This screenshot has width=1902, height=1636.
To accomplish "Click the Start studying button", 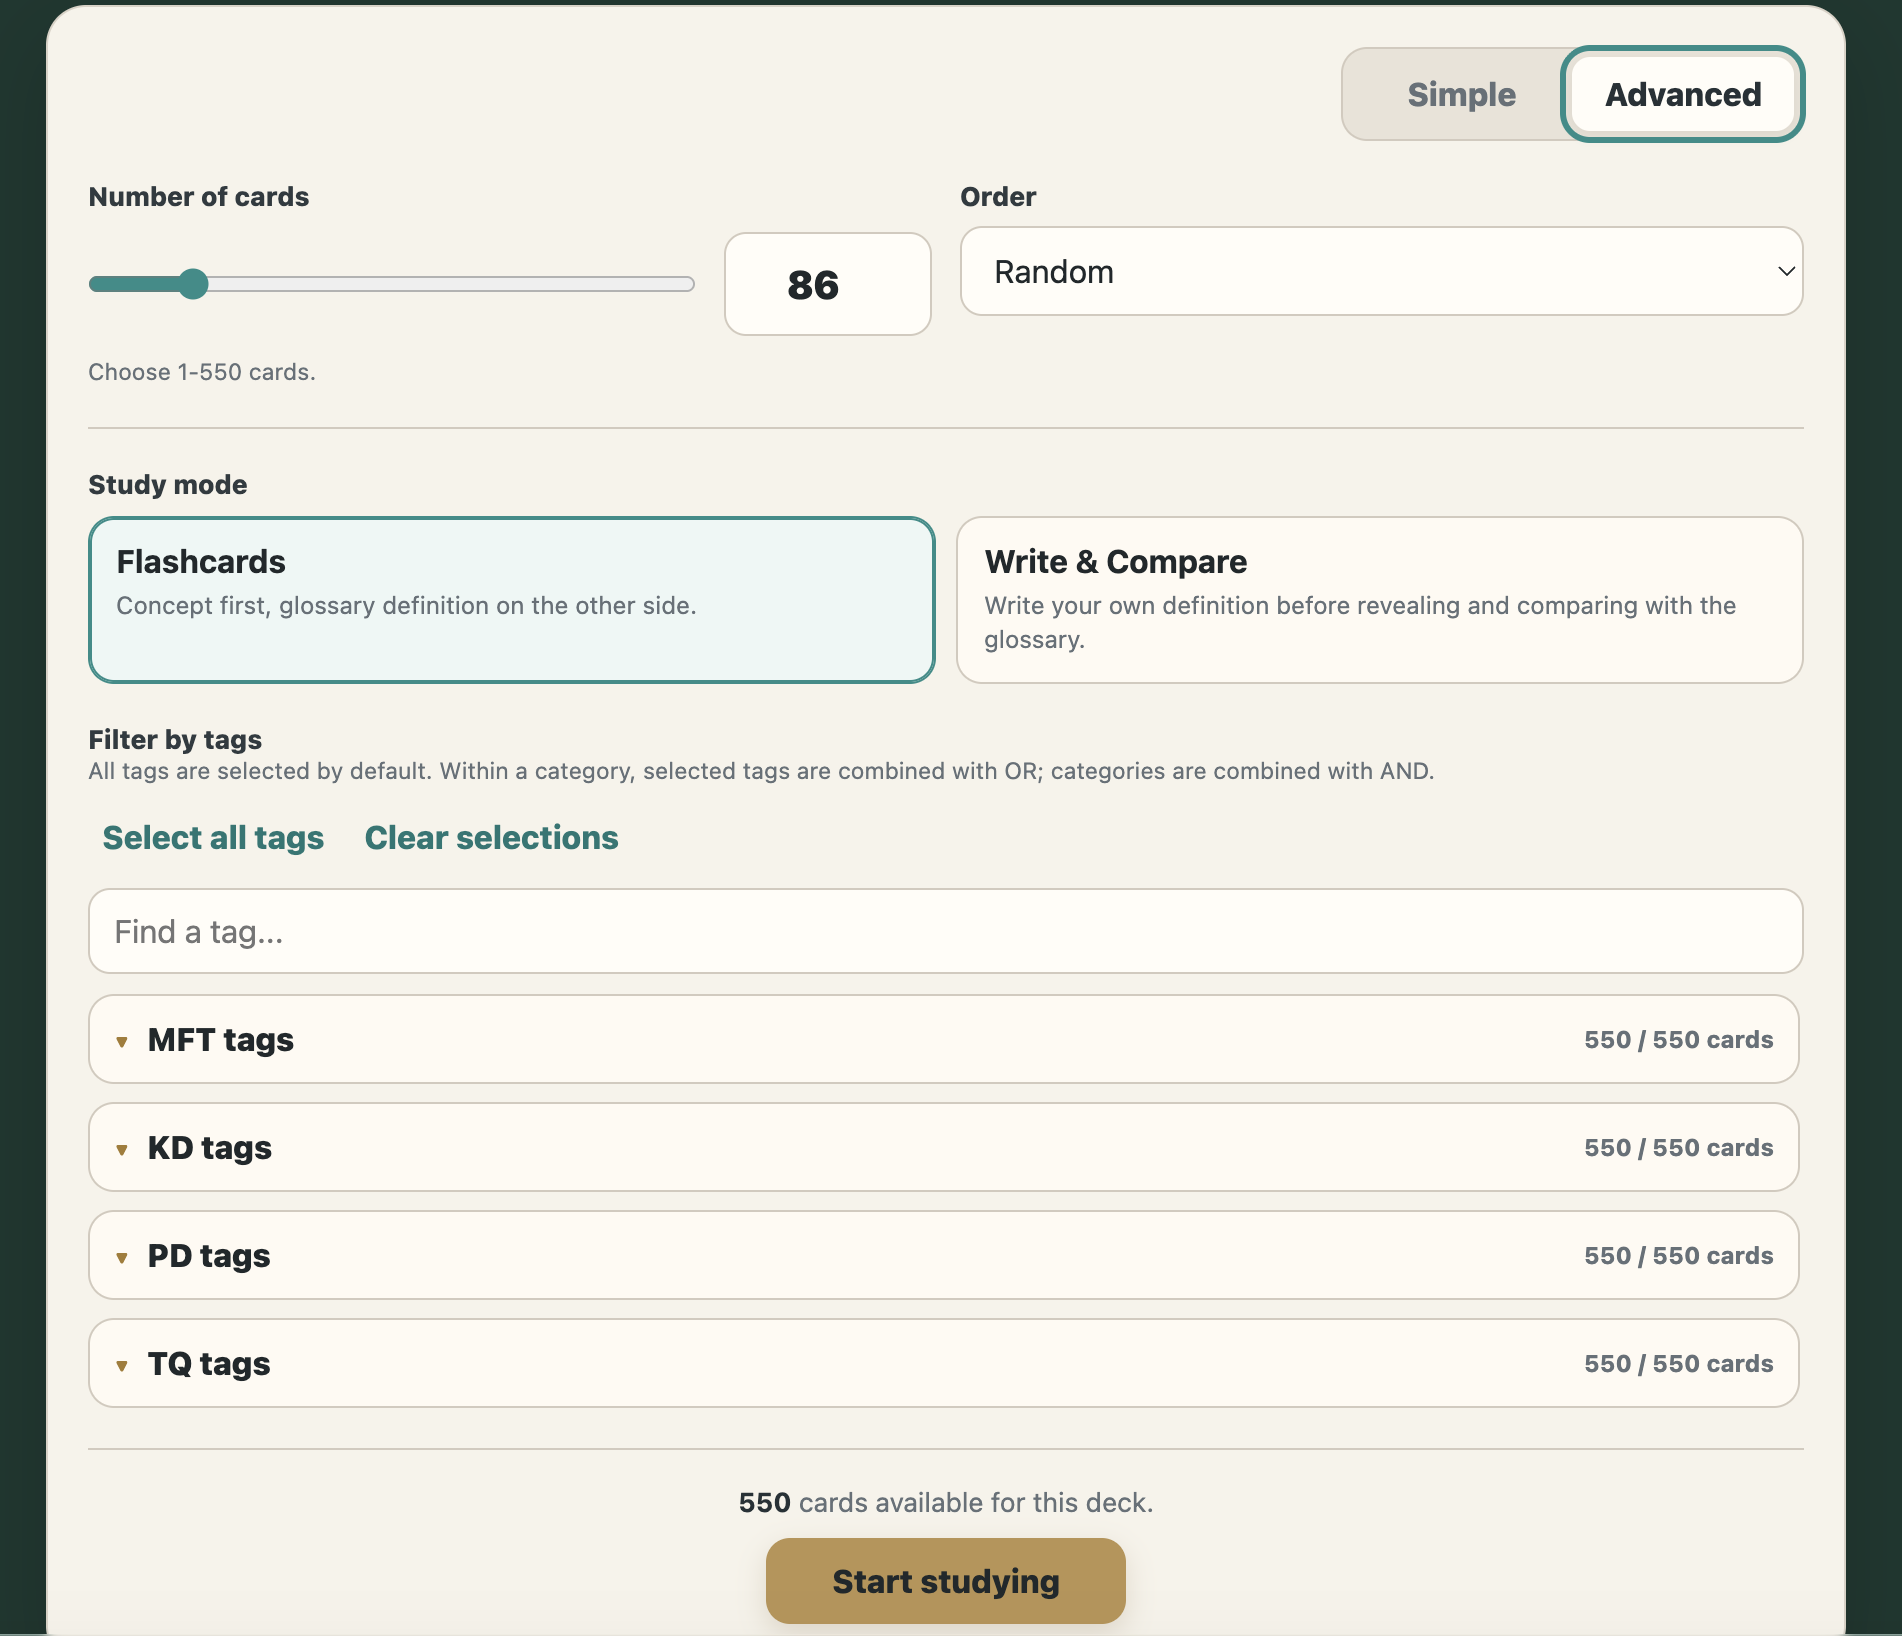I will [945, 1581].
